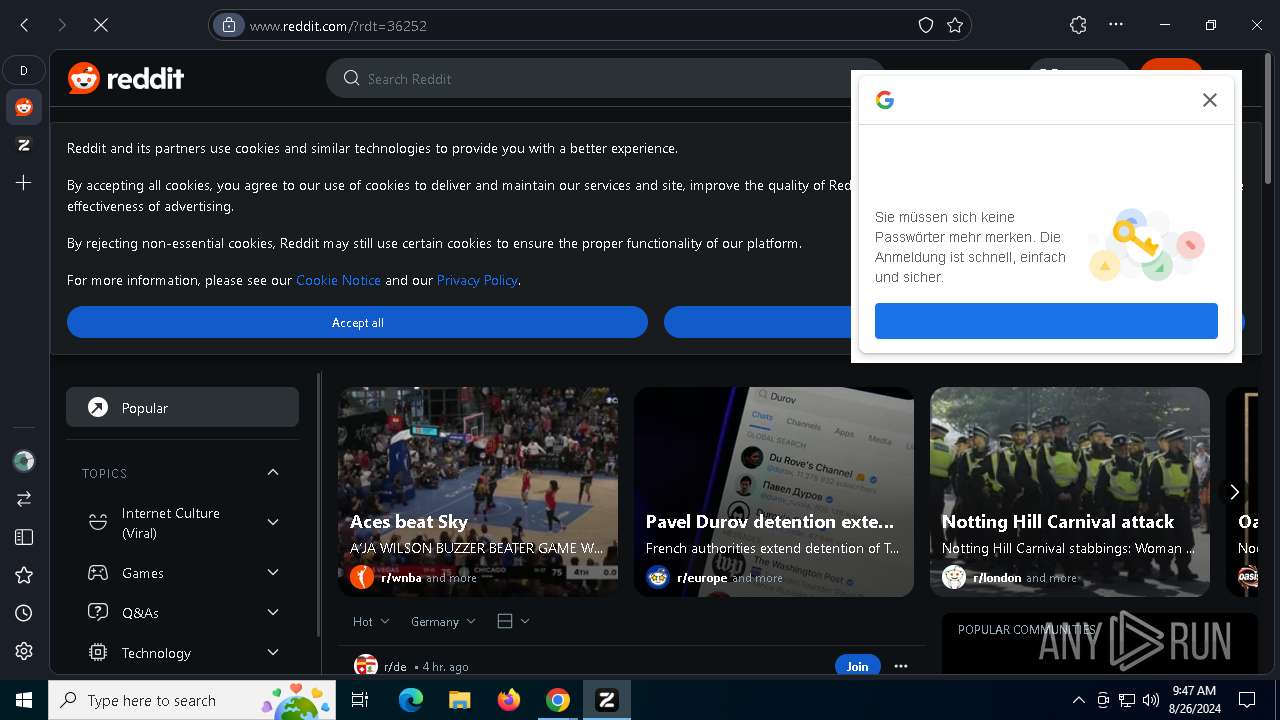
Task: Open File Explorer from taskbar
Action: pyautogui.click(x=459, y=700)
